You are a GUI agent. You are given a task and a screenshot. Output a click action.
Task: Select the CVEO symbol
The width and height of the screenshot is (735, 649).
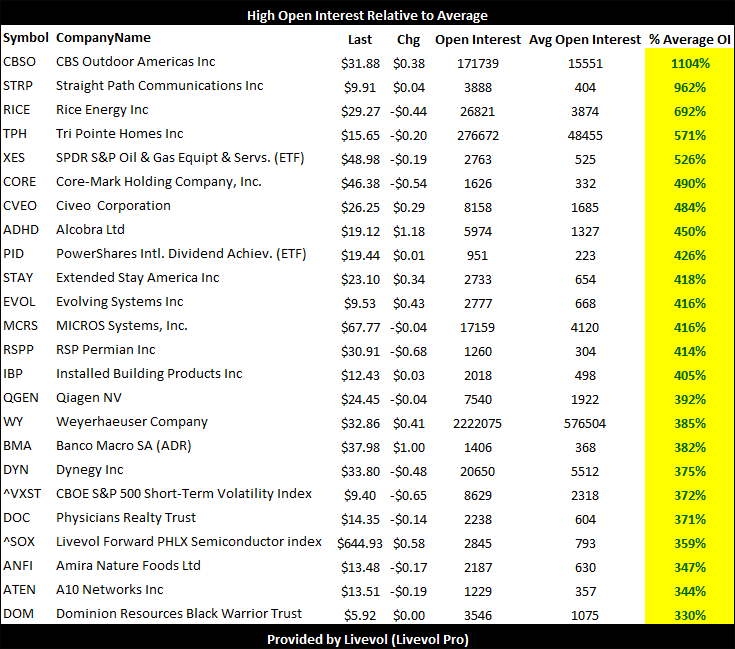(20, 206)
